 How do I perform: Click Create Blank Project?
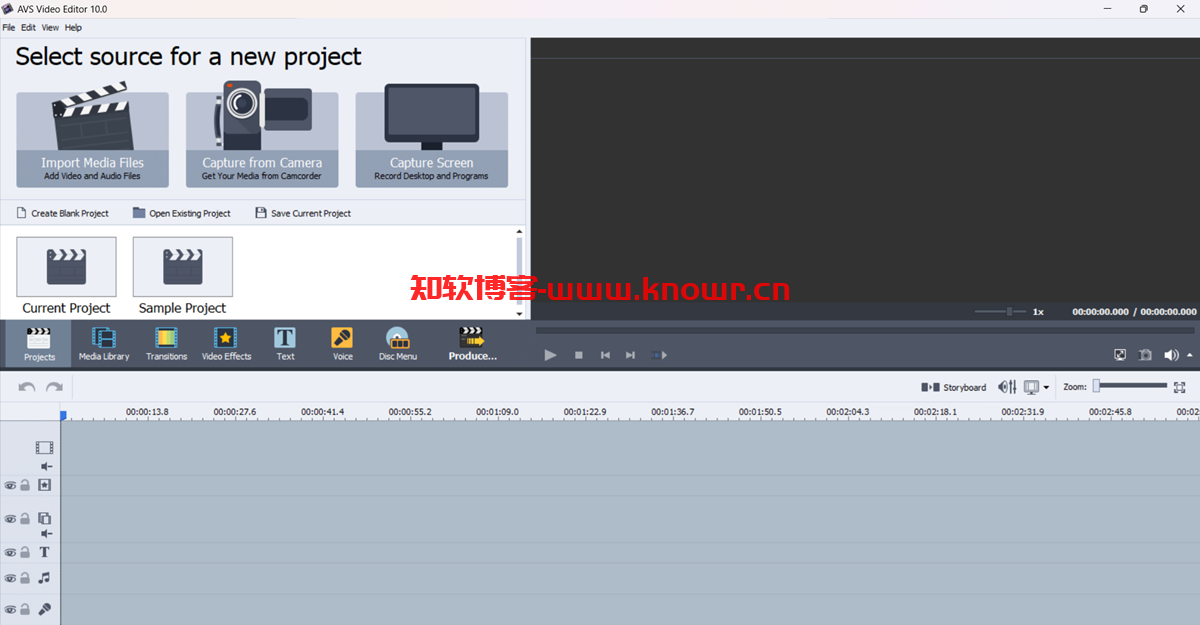63,213
